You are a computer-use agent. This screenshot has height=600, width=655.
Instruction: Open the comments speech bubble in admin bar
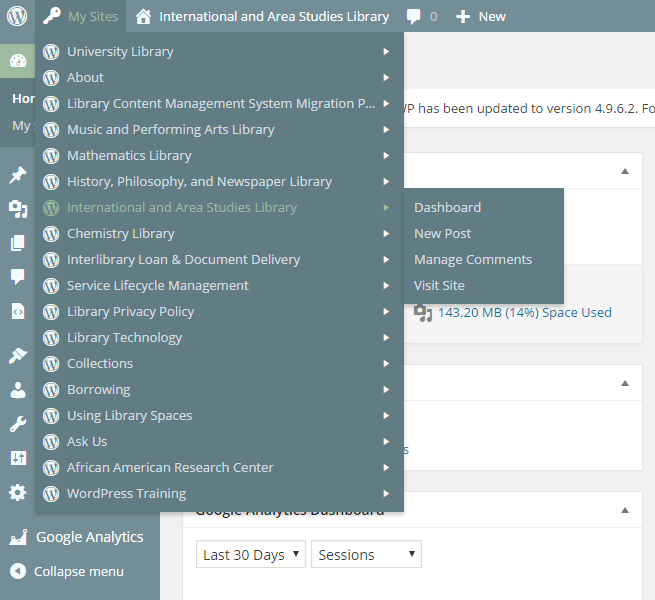coord(414,17)
